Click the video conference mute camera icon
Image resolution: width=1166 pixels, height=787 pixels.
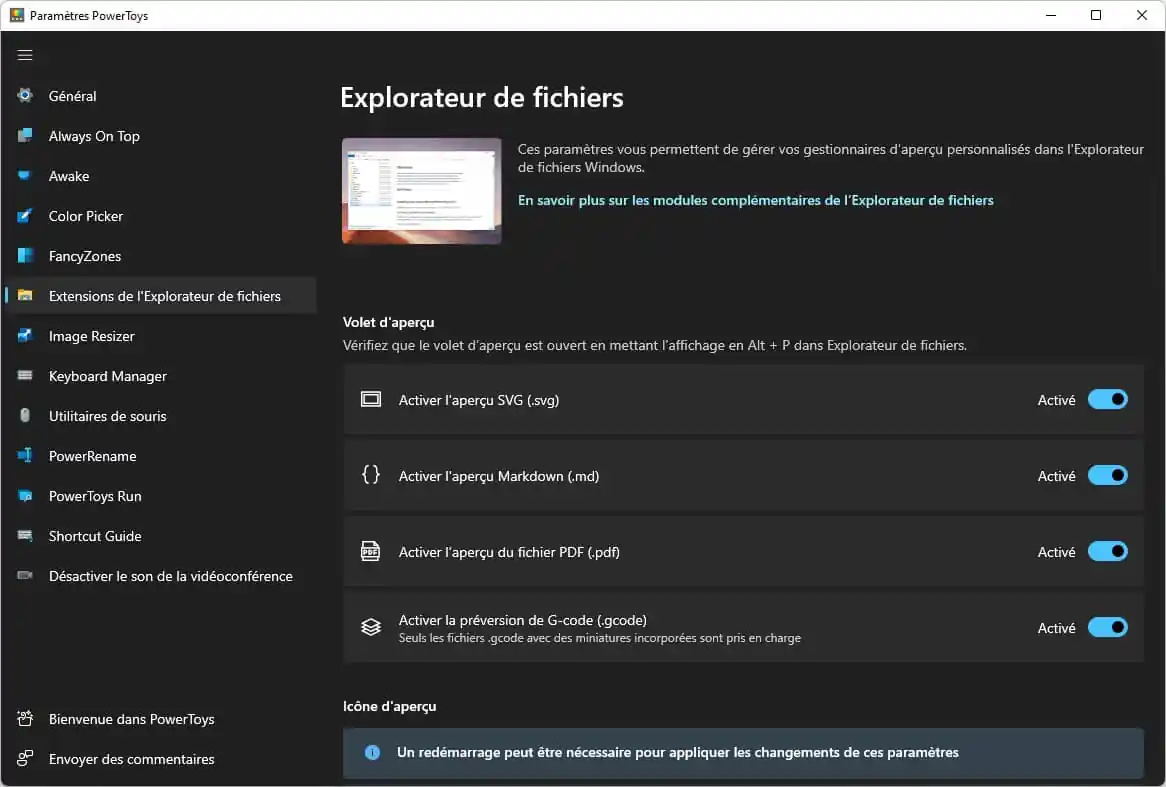pyautogui.click(x=25, y=576)
